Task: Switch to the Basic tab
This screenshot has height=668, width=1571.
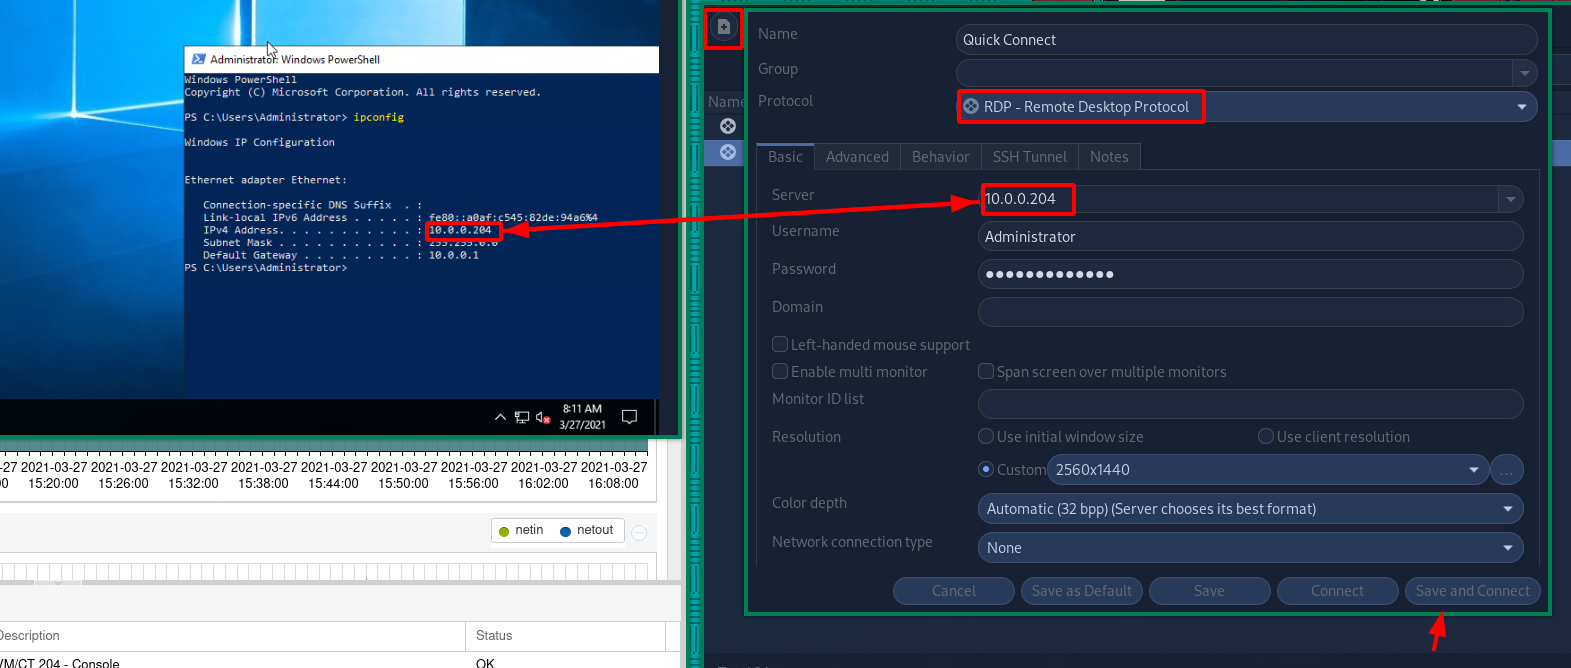Action: pyautogui.click(x=785, y=157)
